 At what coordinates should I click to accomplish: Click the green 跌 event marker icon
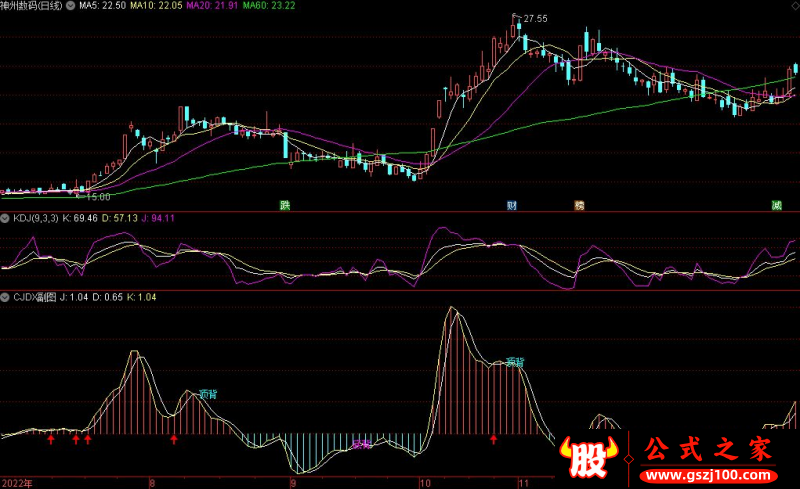(x=286, y=206)
